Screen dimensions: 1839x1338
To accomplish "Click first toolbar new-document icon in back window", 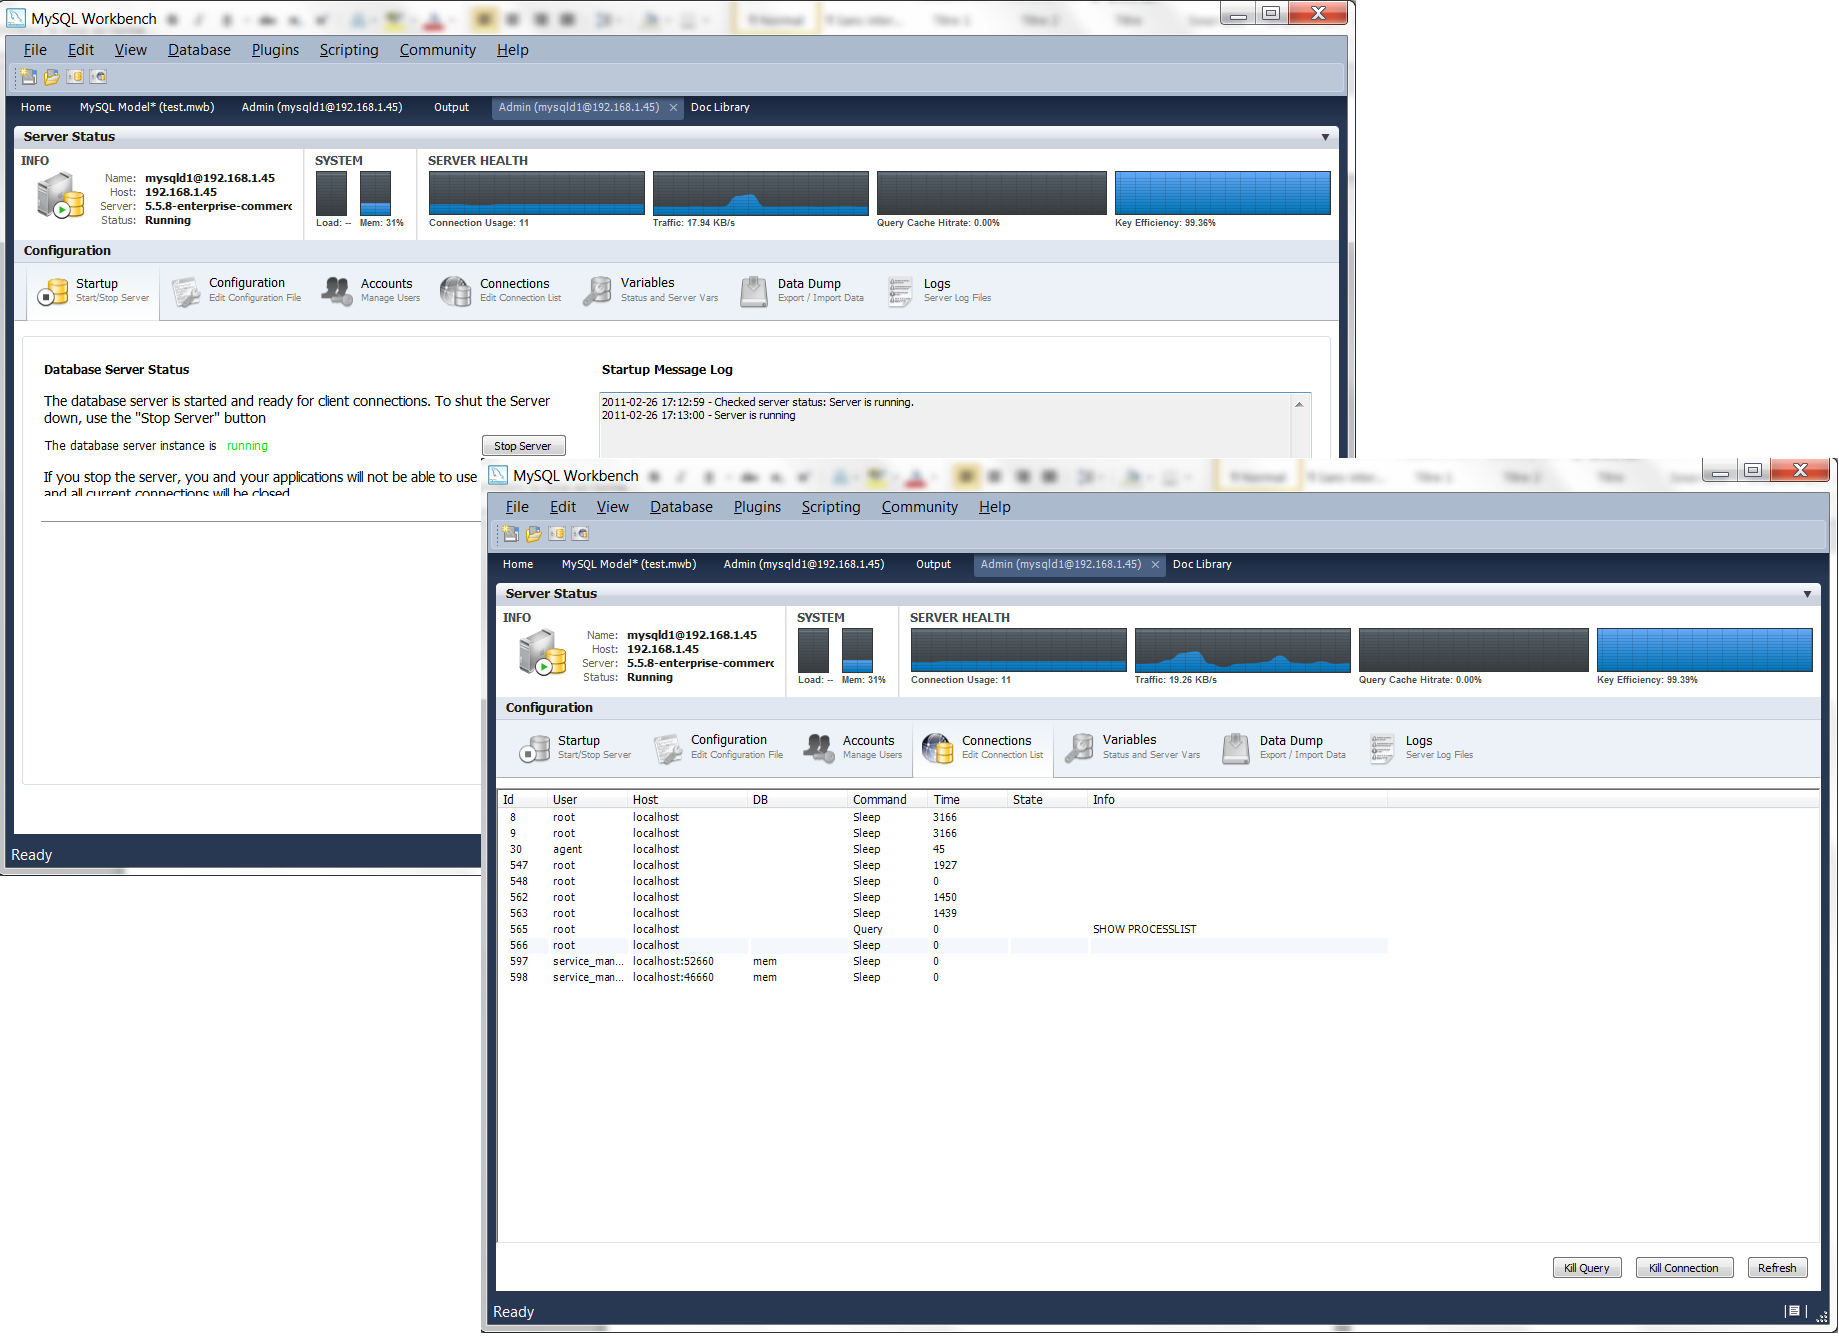I will (x=28, y=77).
